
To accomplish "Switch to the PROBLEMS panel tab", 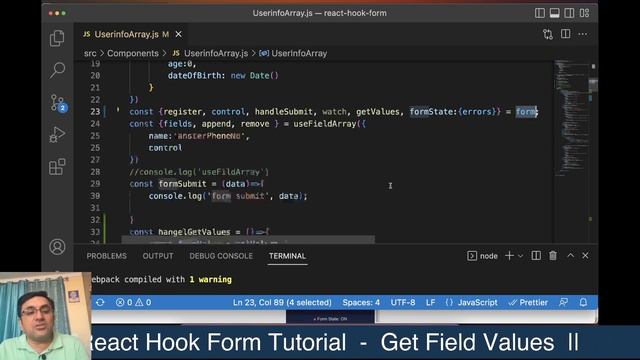I will click(x=107, y=256).
